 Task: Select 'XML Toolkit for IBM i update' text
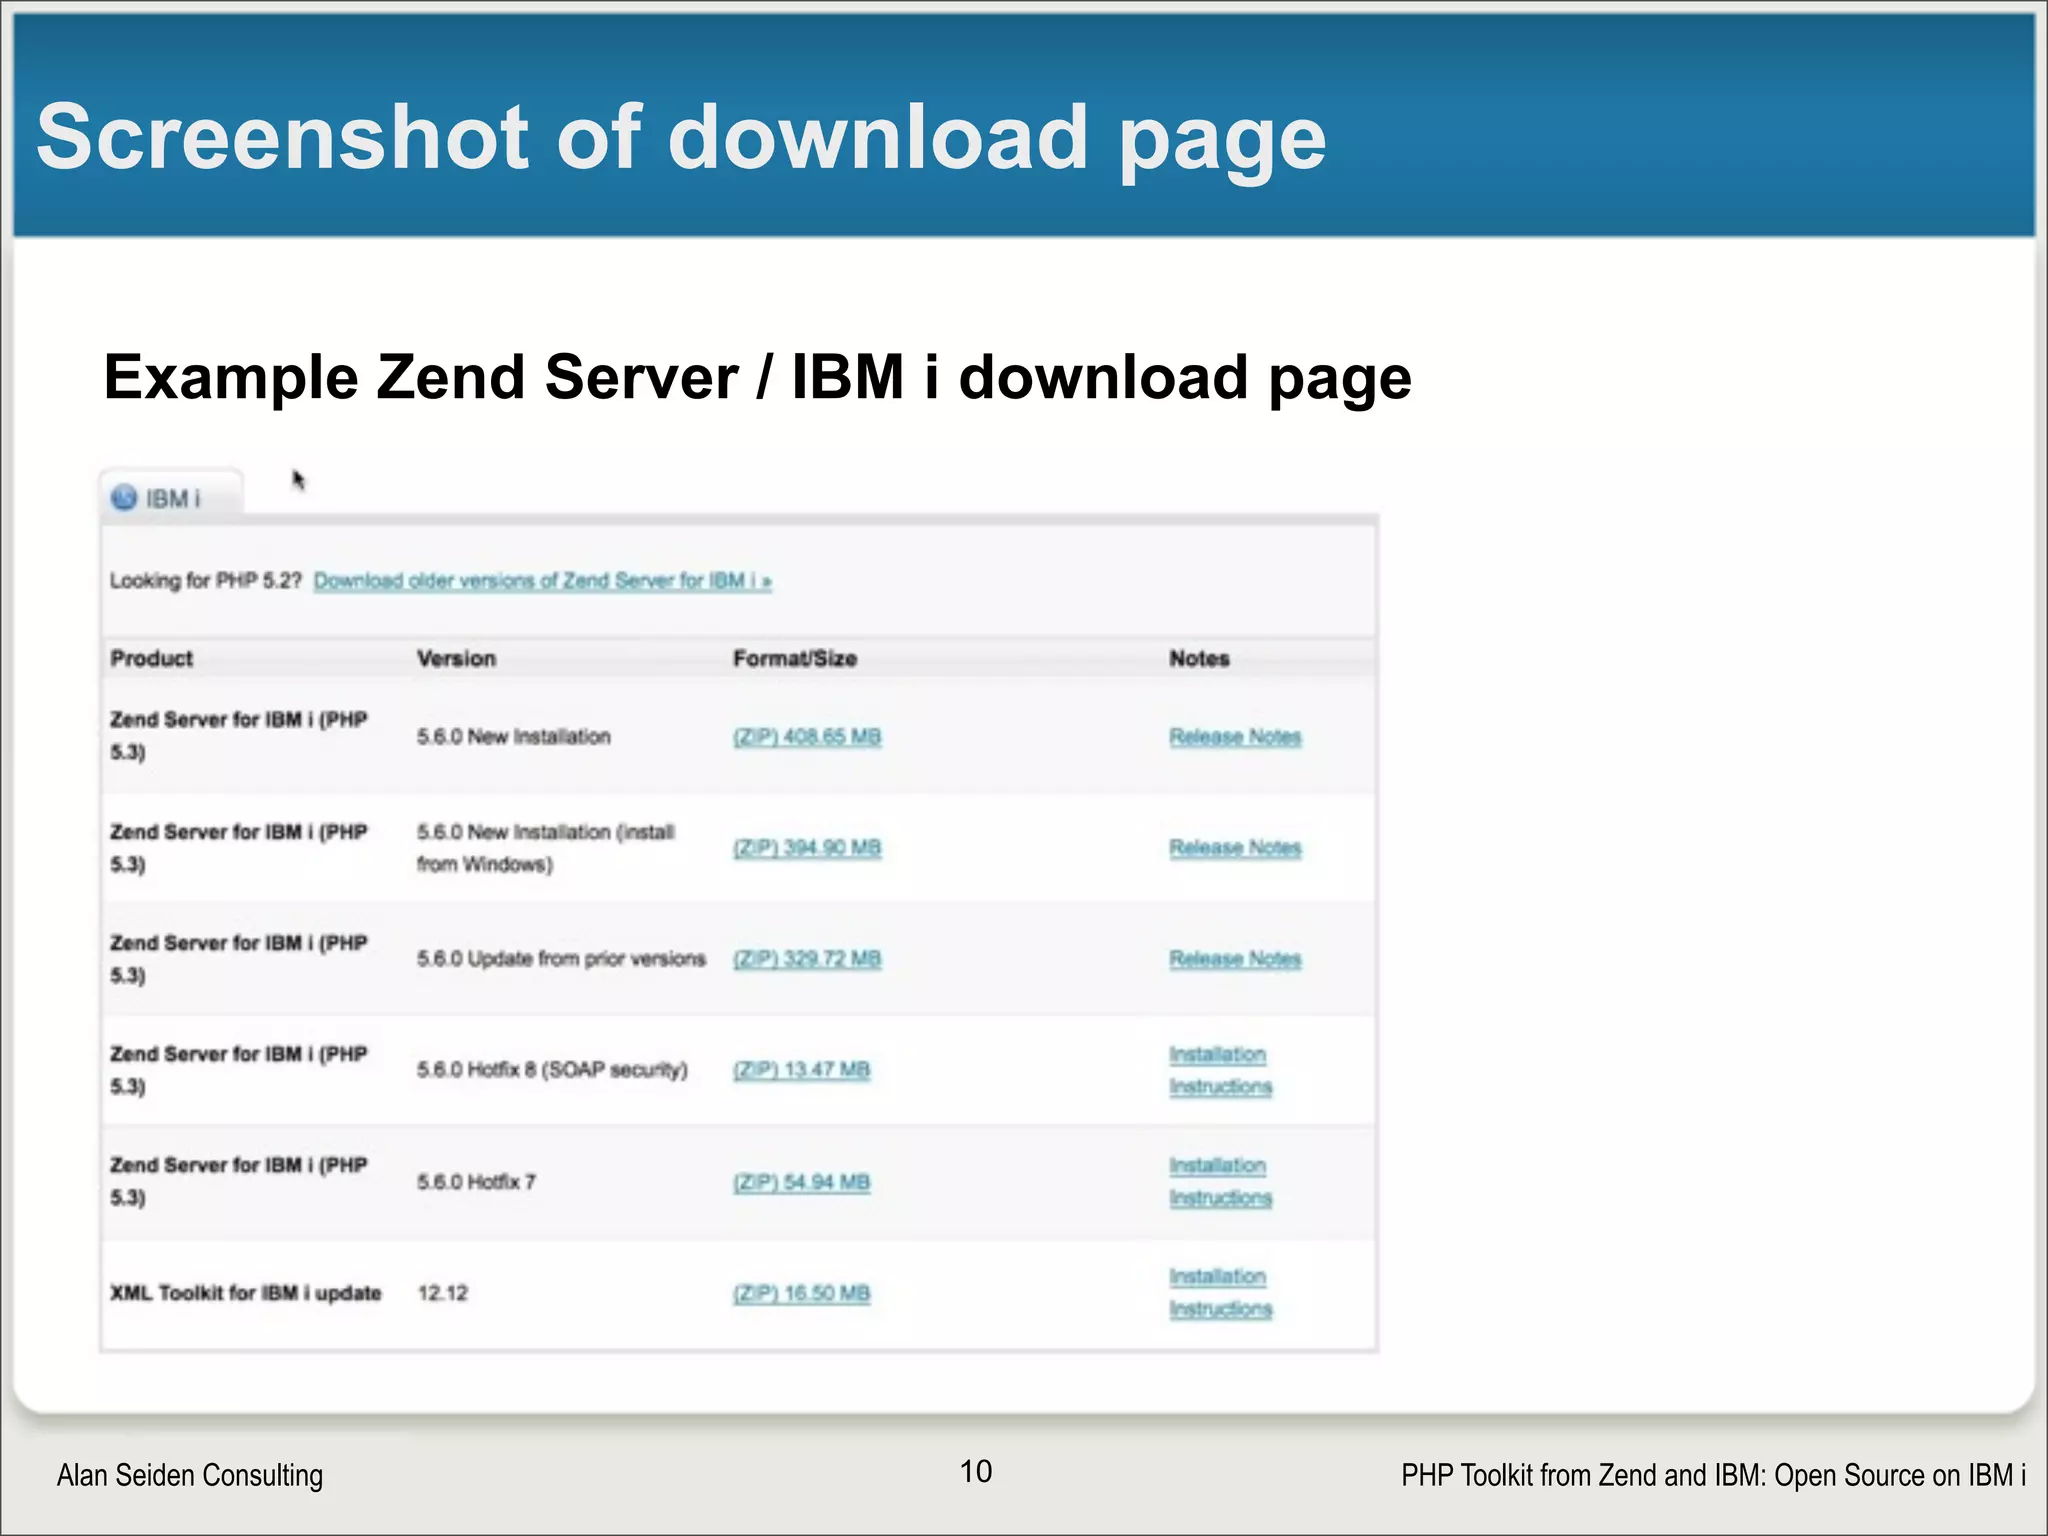point(246,1293)
